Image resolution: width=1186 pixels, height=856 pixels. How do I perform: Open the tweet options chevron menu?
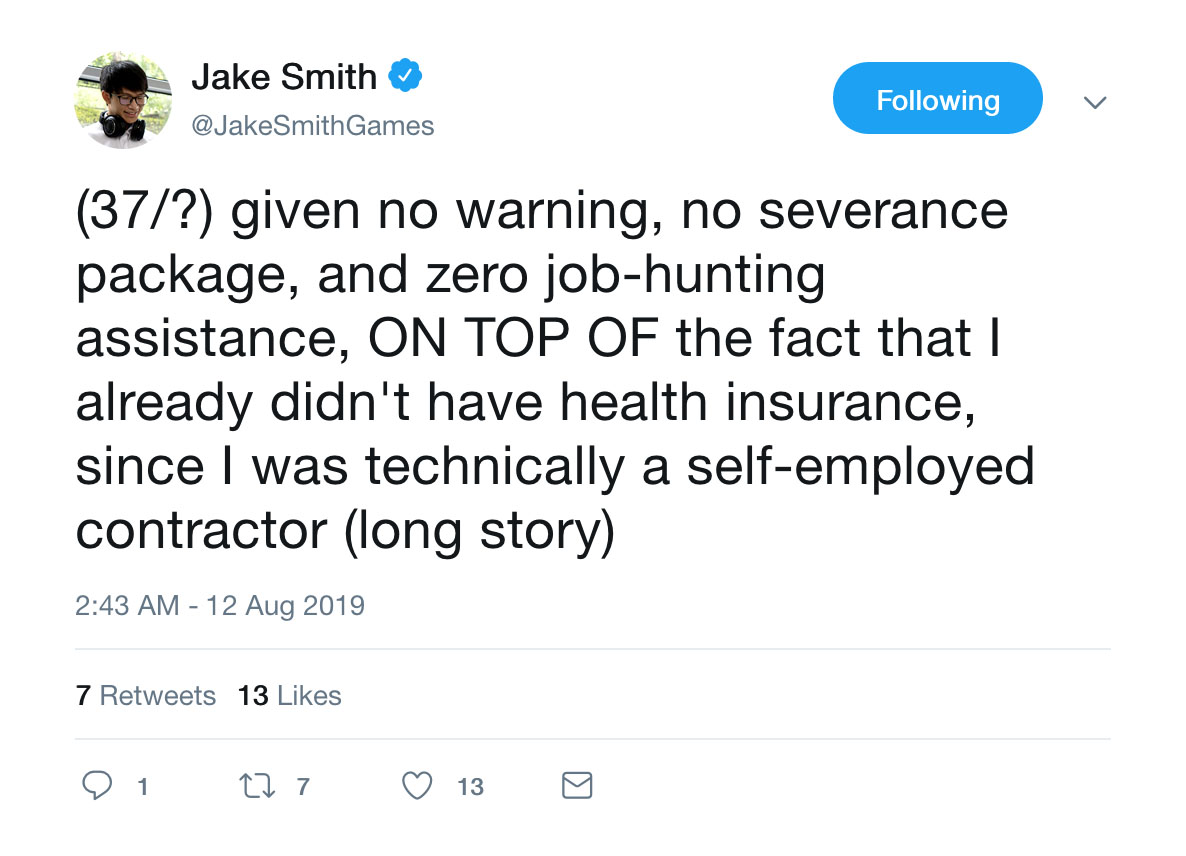pos(1095,101)
